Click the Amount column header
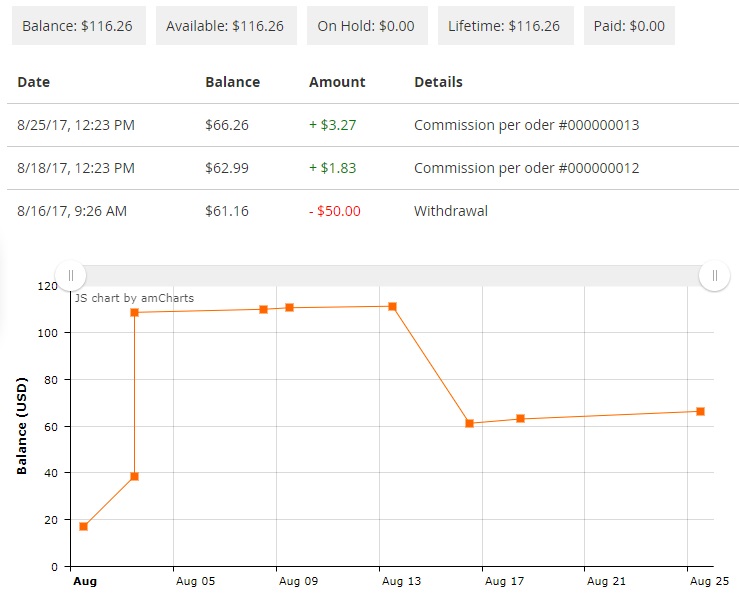 tap(337, 82)
